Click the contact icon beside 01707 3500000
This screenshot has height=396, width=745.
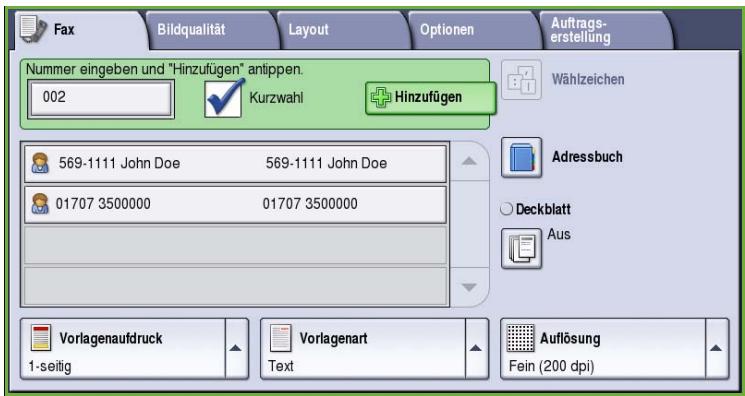[40, 203]
